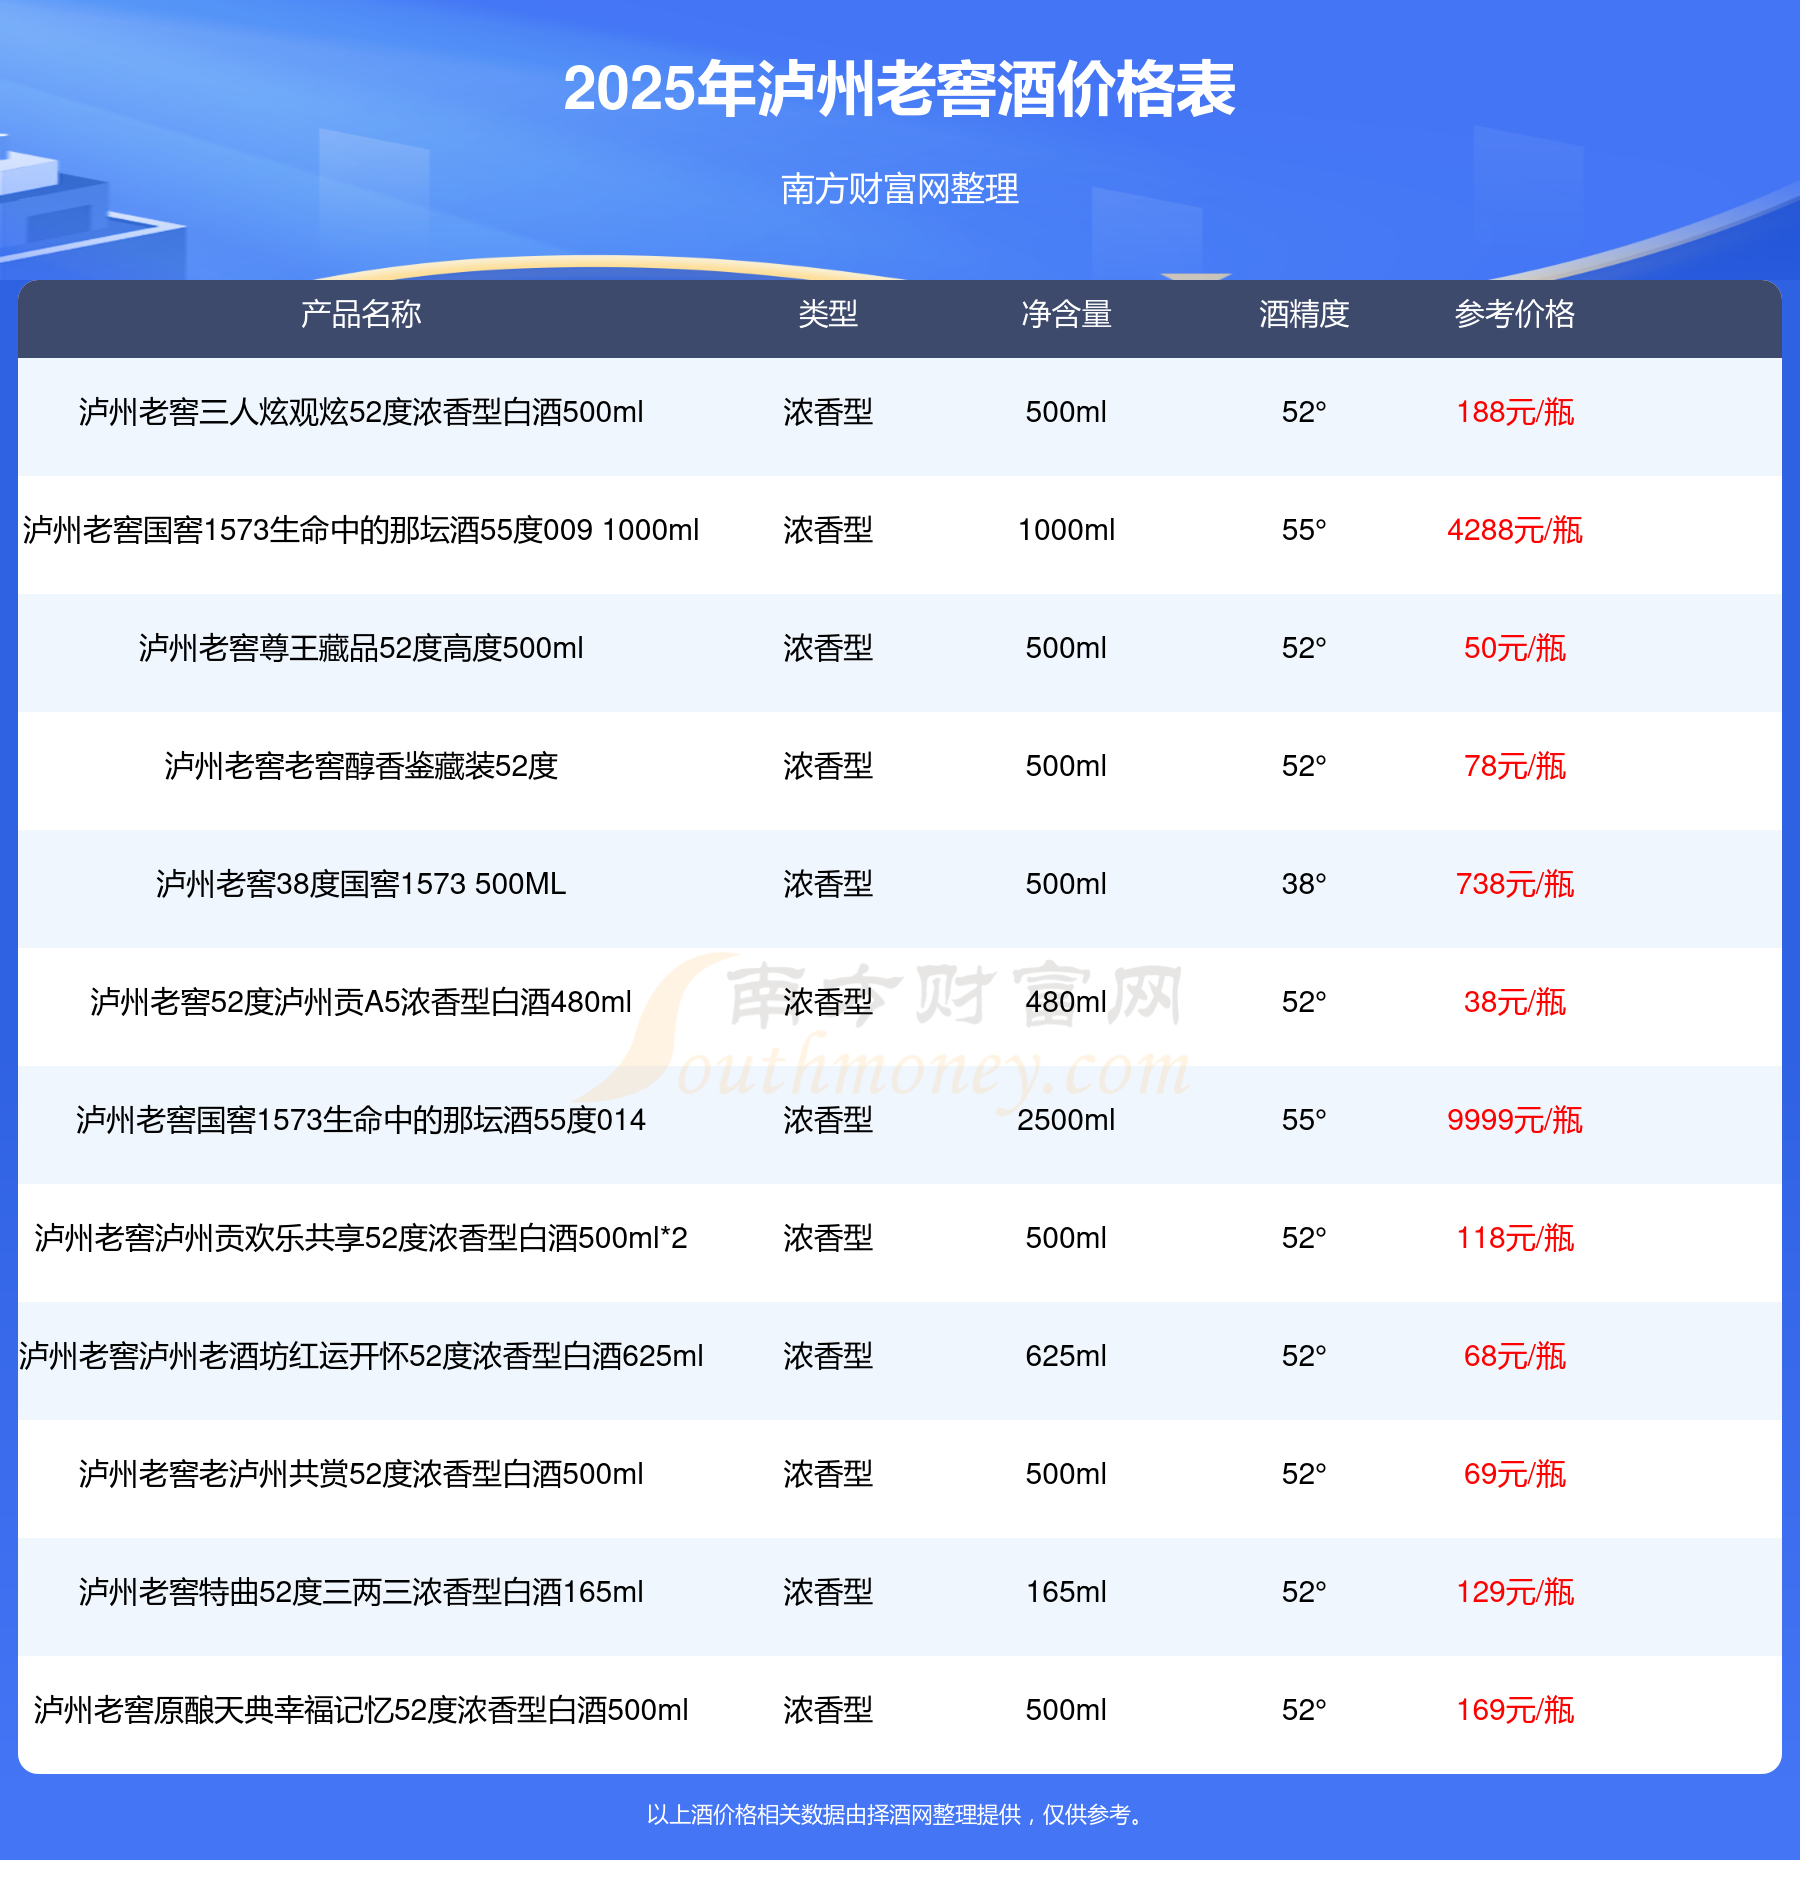Click the 参考价格 column header
This screenshot has width=1800, height=1904.
1515,314
